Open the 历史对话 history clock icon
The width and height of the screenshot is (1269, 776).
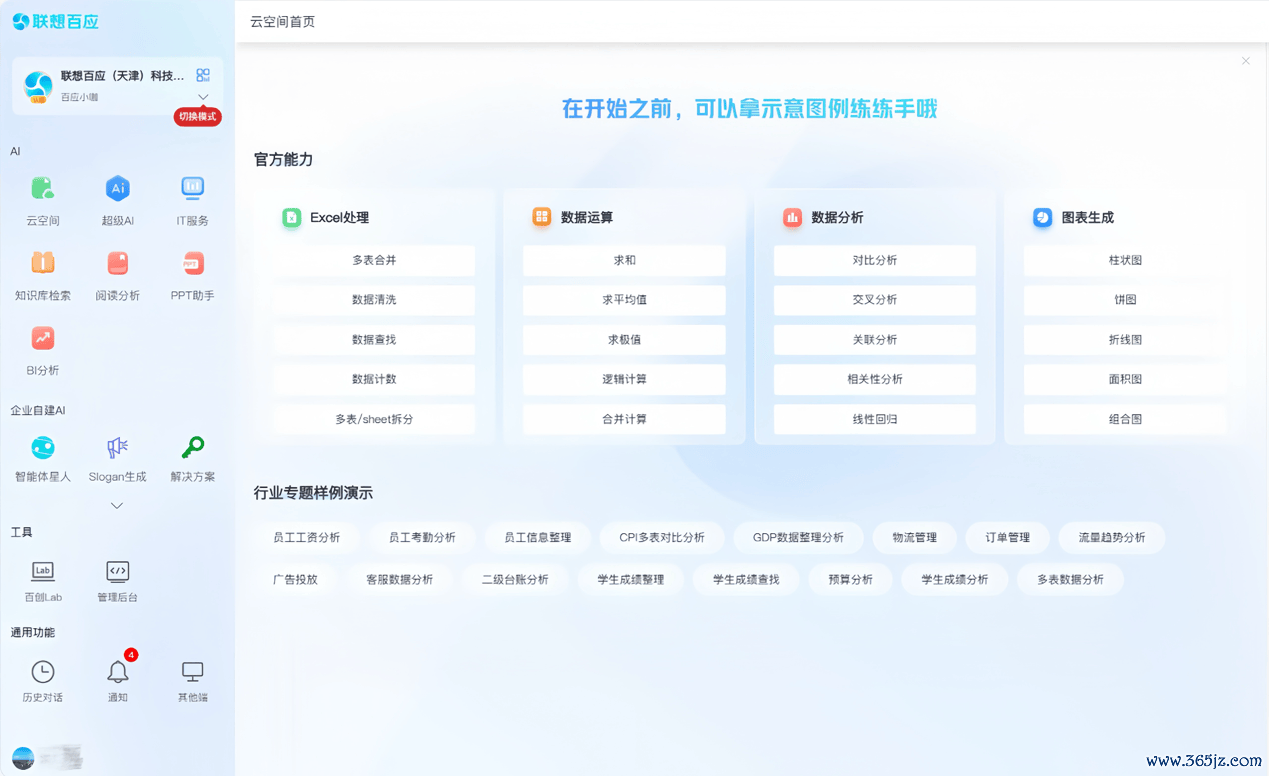[x=42, y=672]
